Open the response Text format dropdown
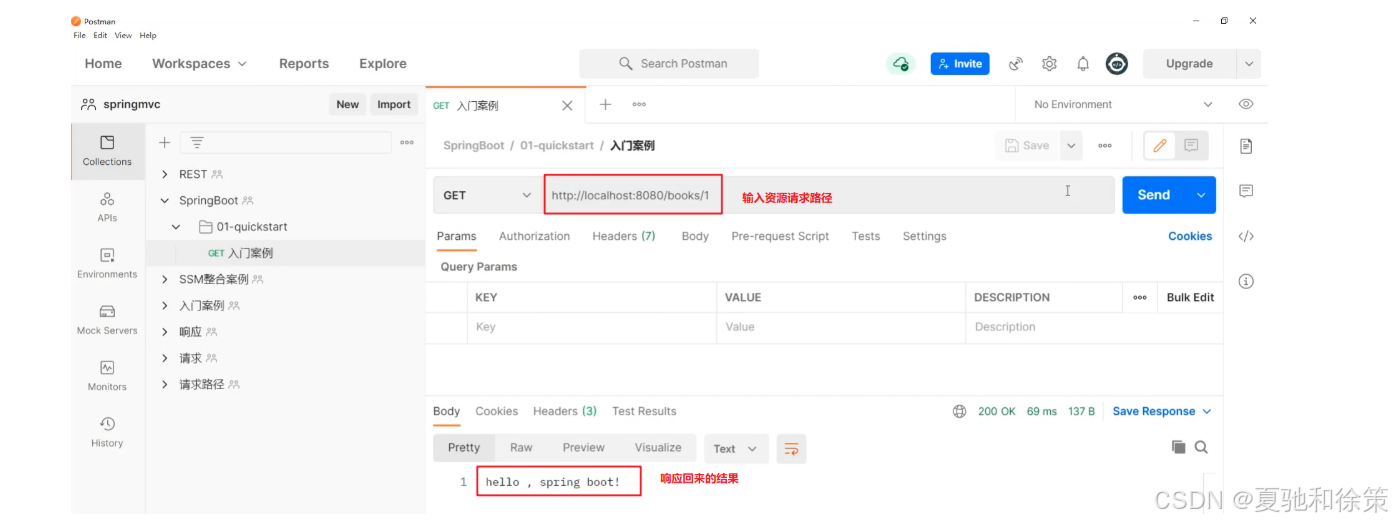 tap(737, 448)
